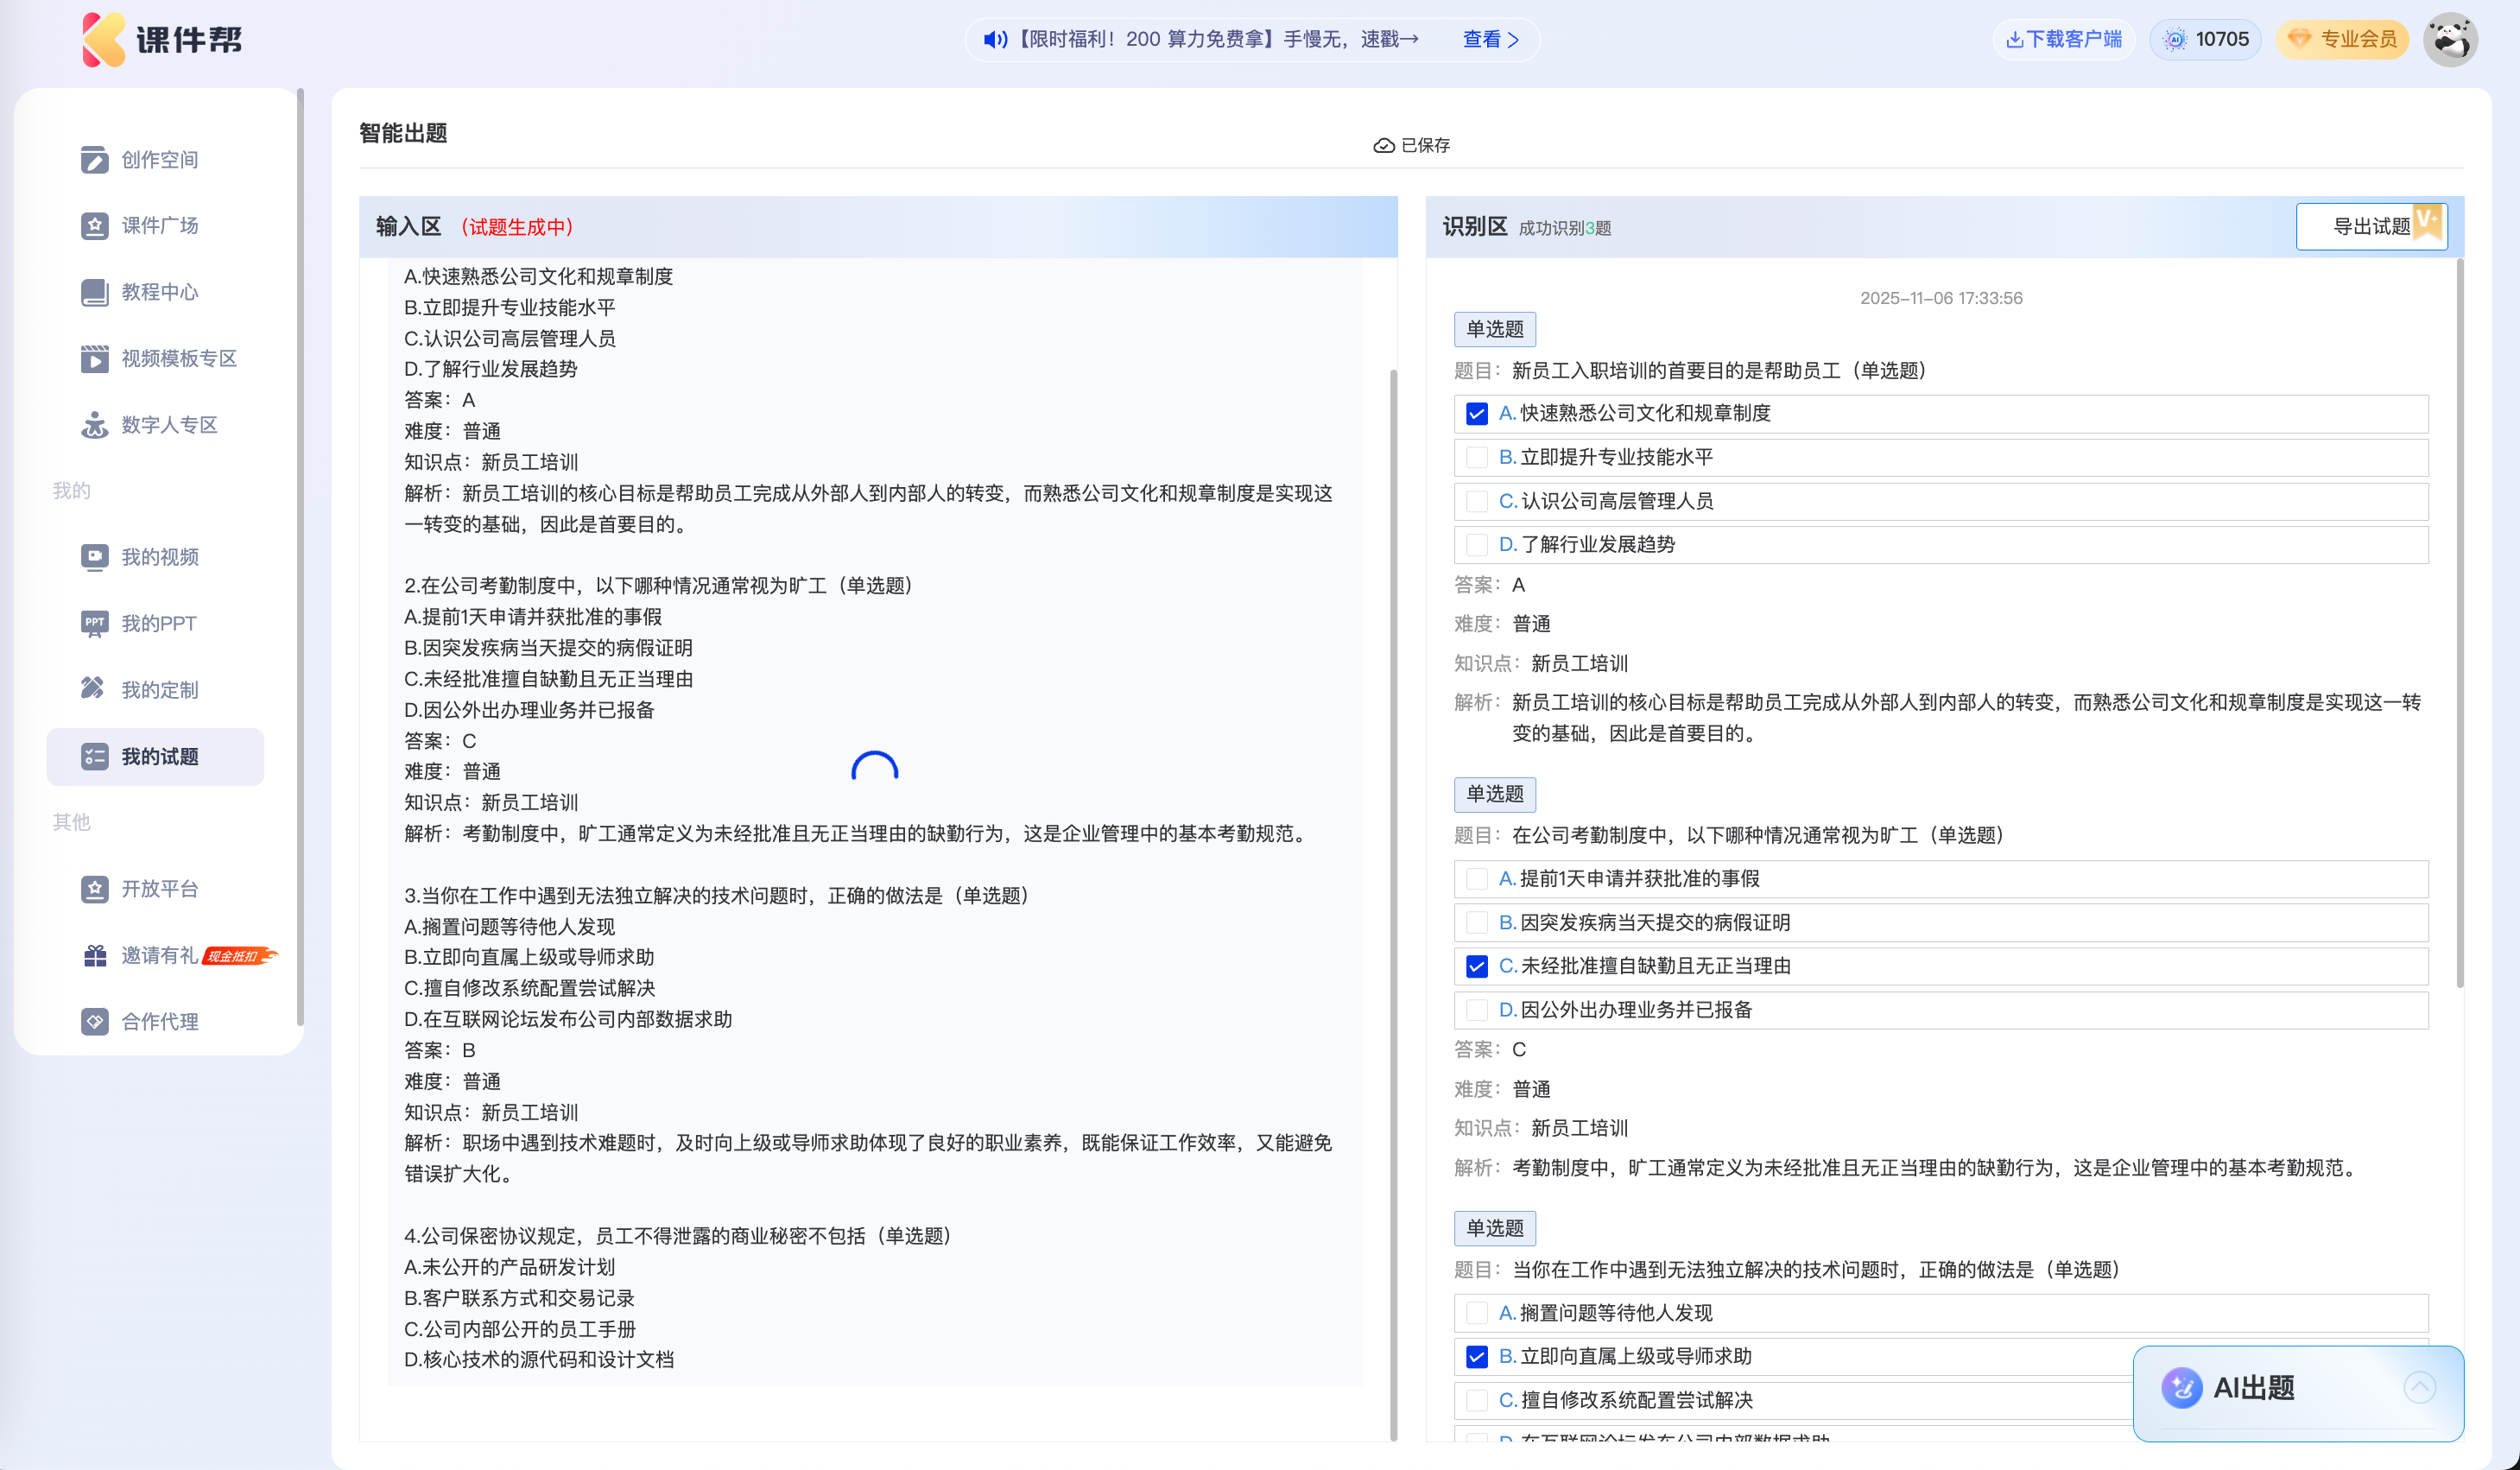Viewport: 2520px width, 1470px height.
Task: Click 下载客户端 download button
Action: 2063,40
